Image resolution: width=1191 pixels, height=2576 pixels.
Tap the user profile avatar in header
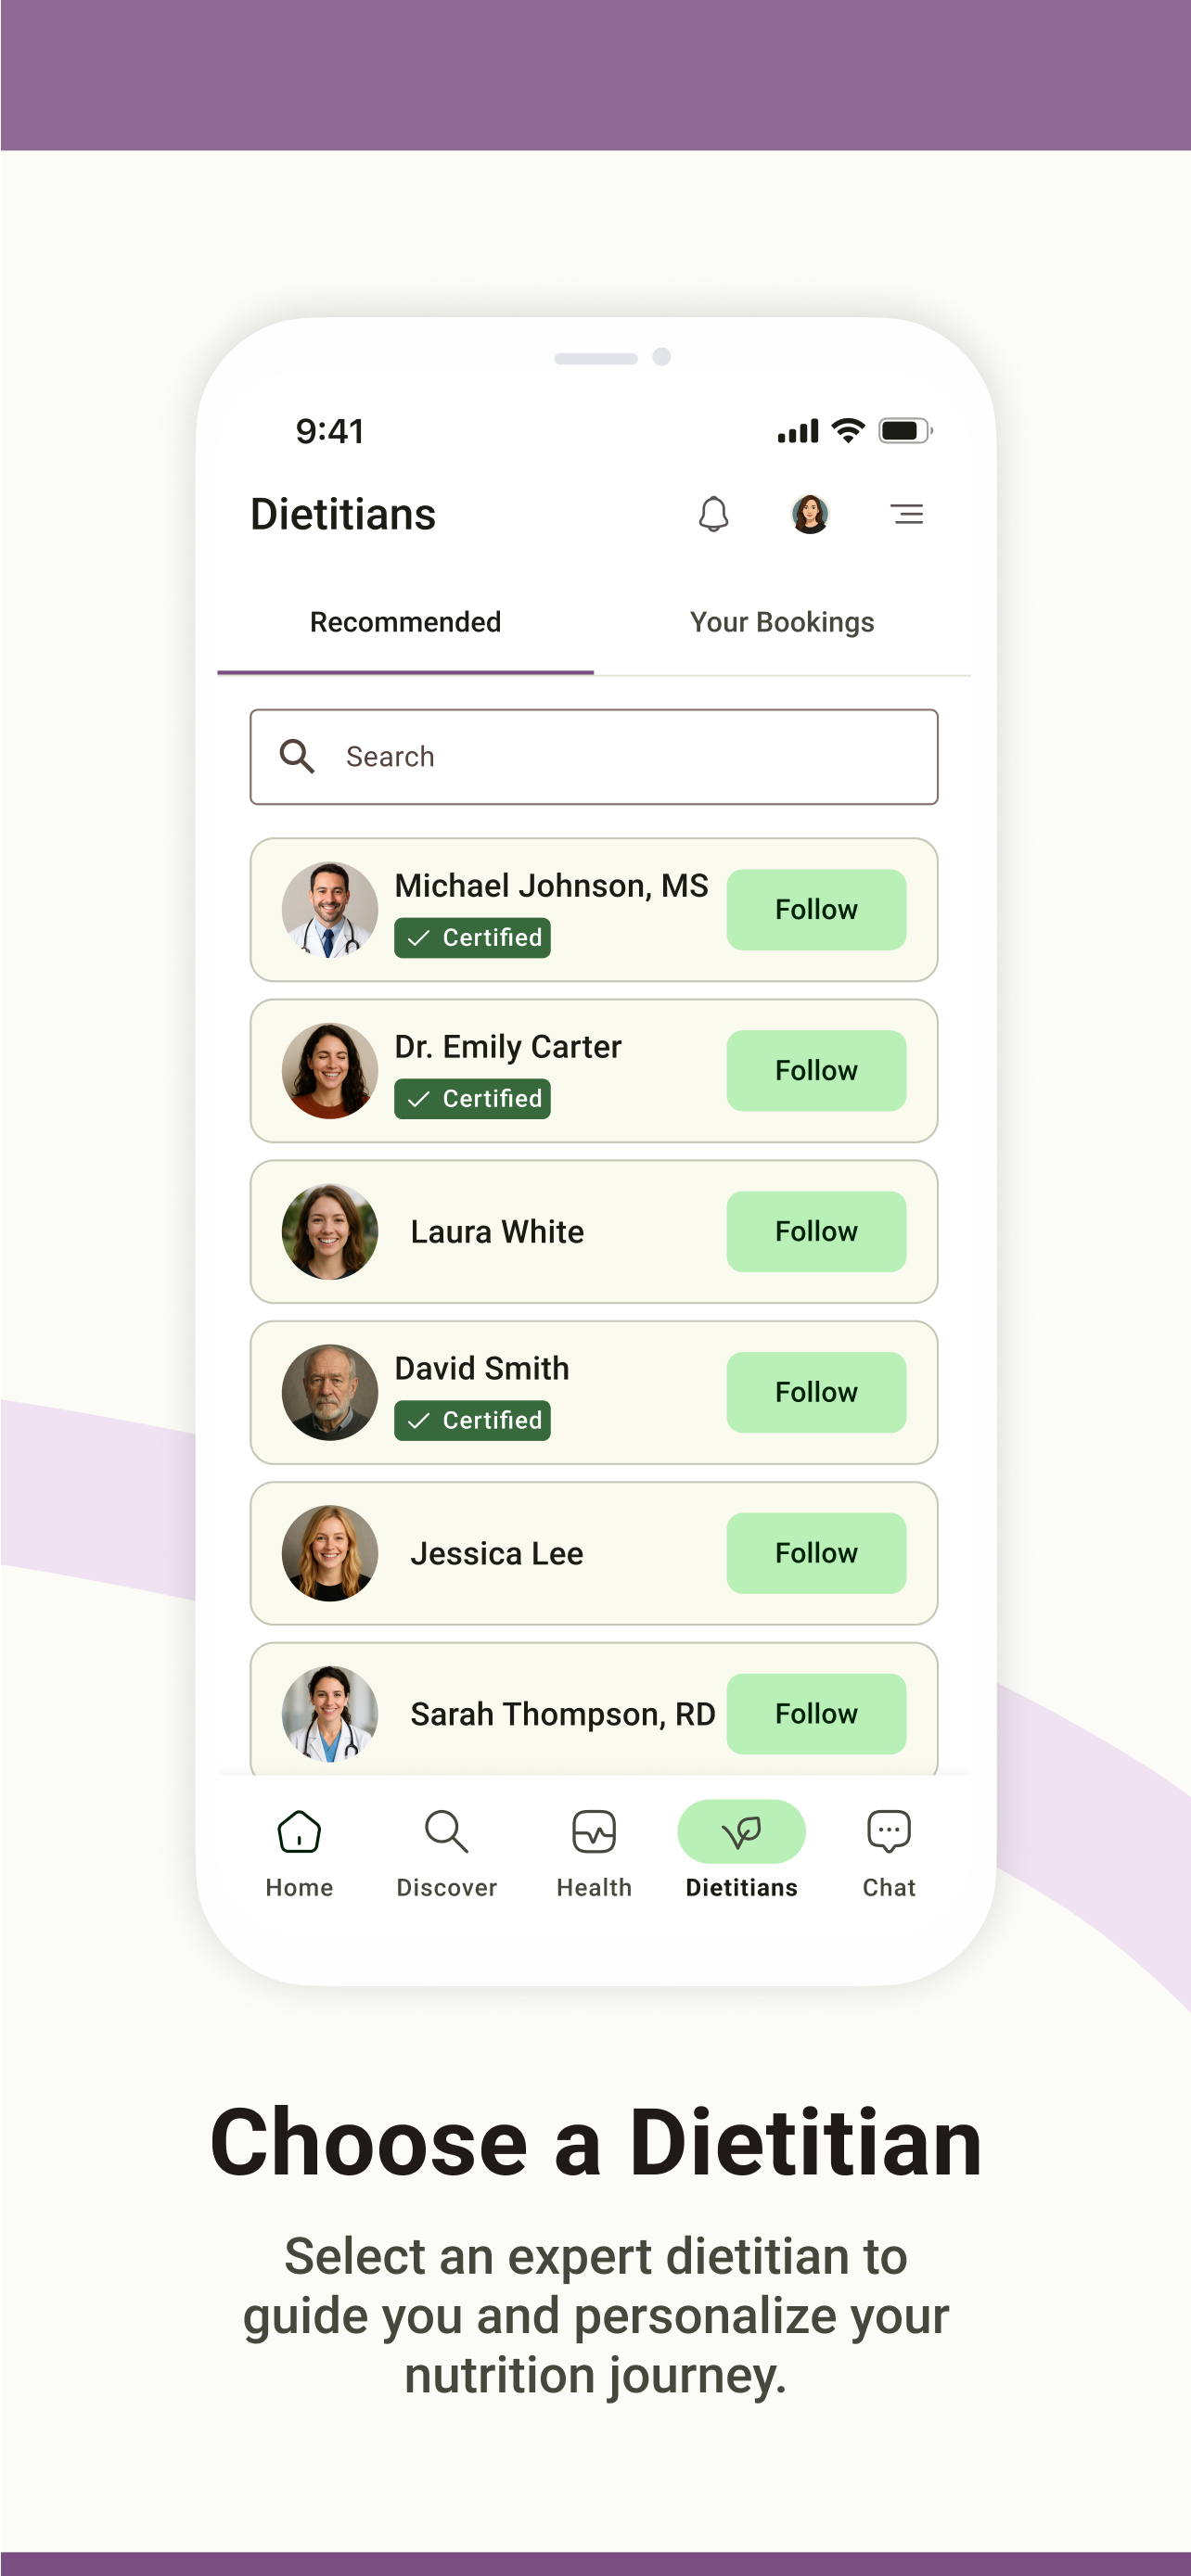pos(810,514)
